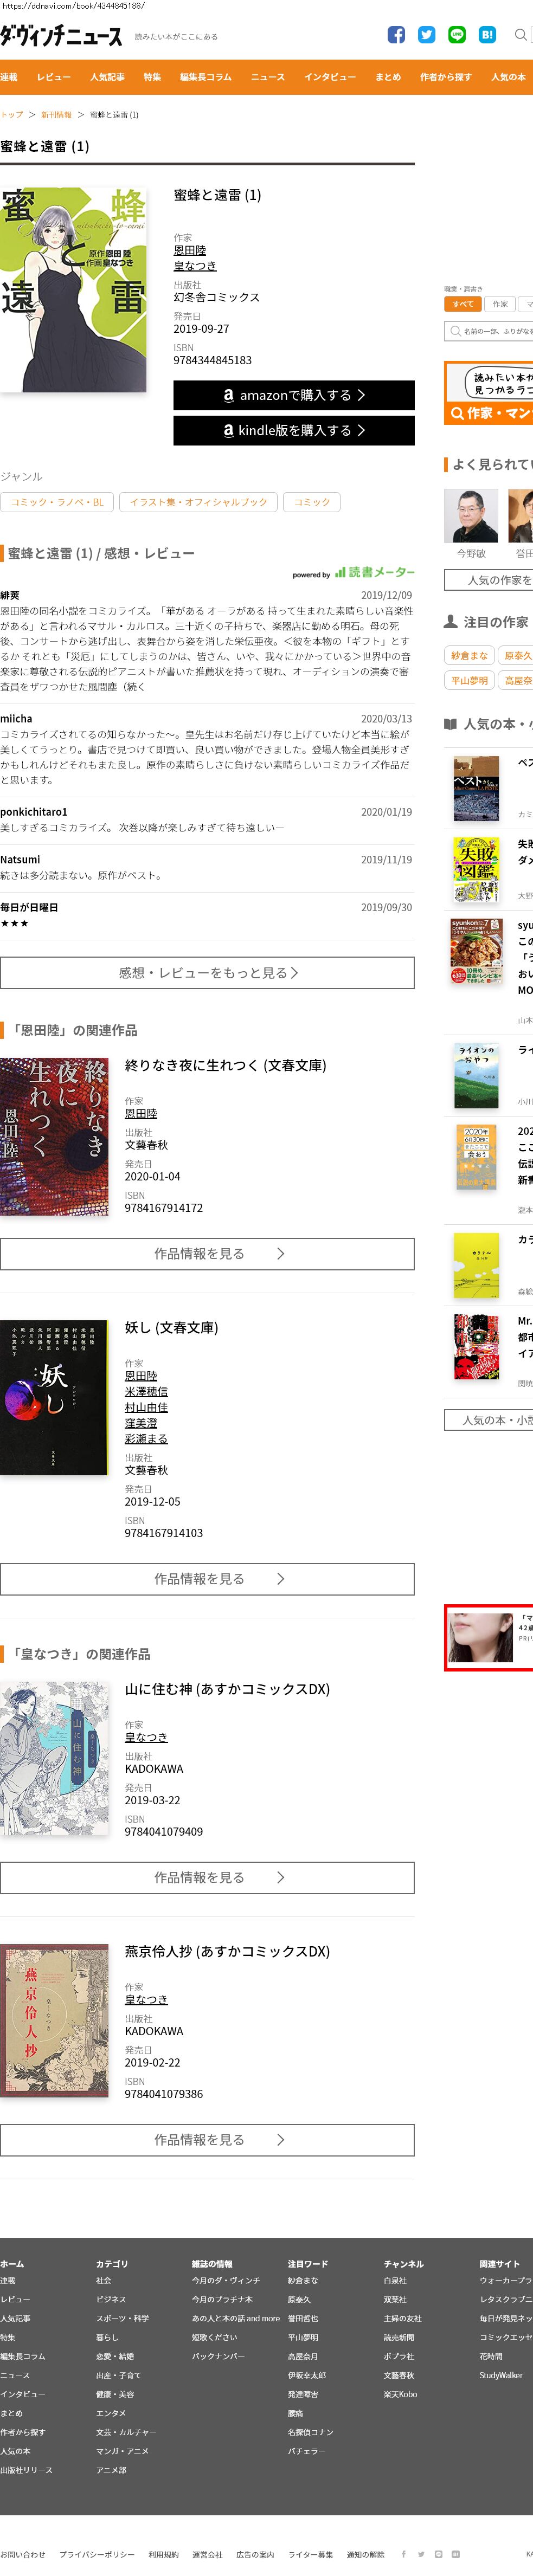Open 作品情報を見る for 終りなき夜に生れつく

207,1253
